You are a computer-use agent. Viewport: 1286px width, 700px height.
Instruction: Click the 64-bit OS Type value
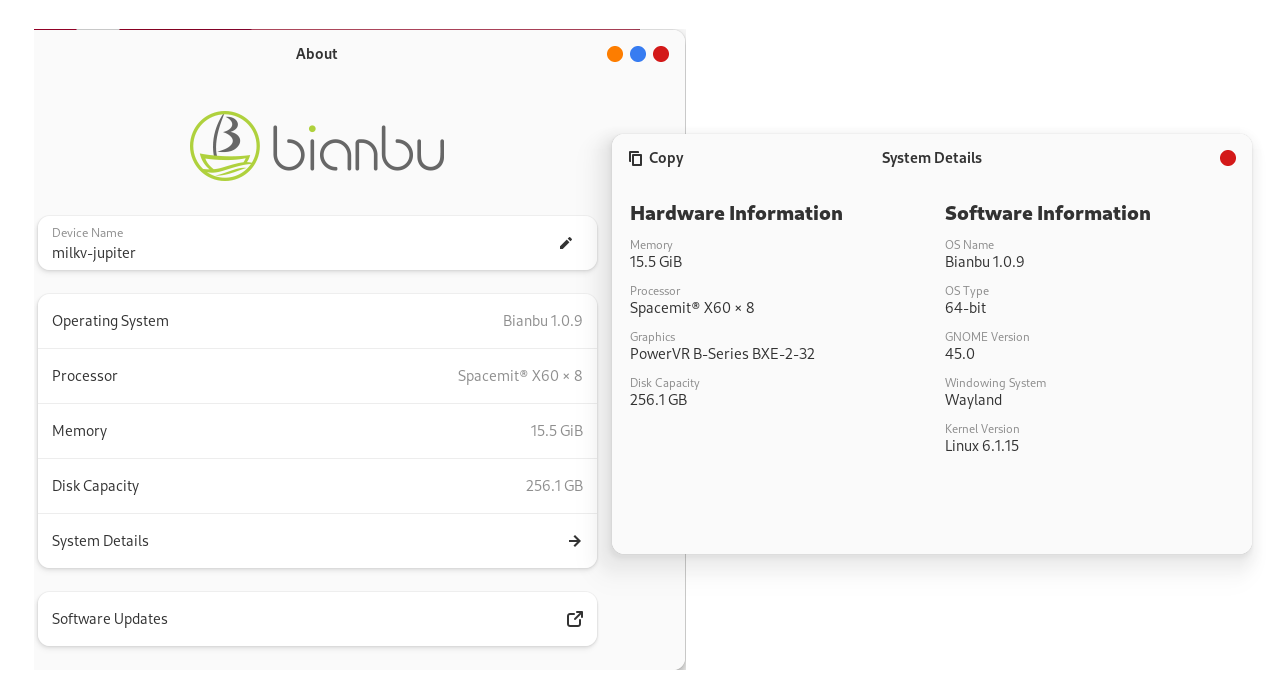coord(966,308)
